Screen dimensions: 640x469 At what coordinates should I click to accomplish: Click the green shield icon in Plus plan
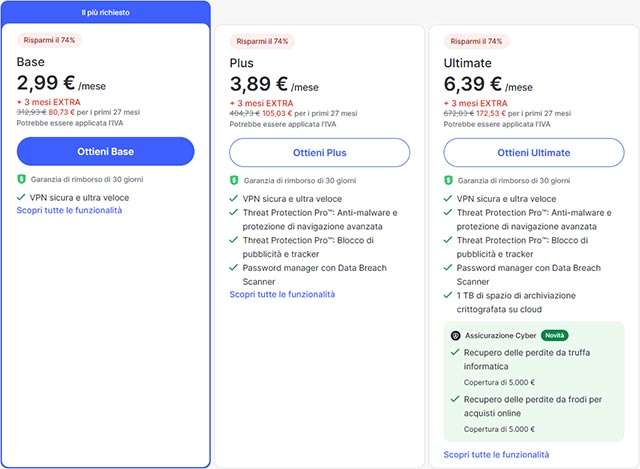coord(234,180)
